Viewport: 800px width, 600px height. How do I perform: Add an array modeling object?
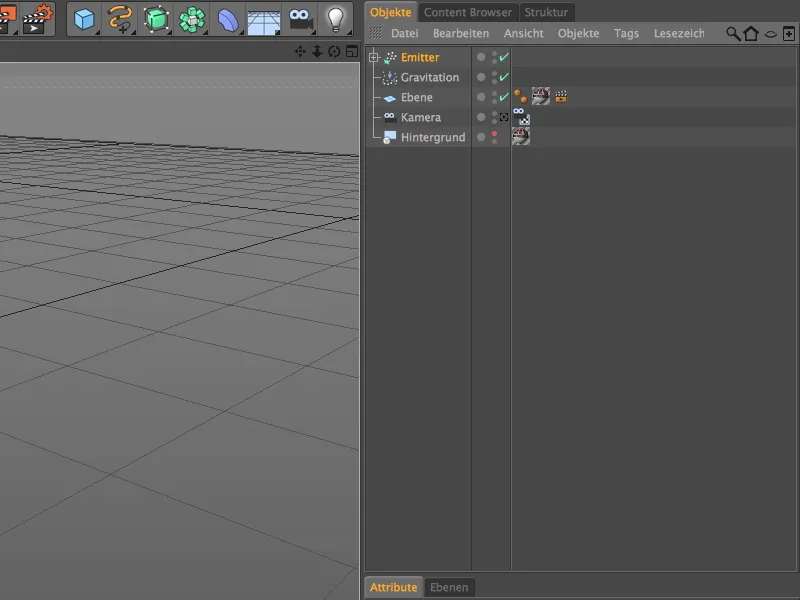(191, 17)
